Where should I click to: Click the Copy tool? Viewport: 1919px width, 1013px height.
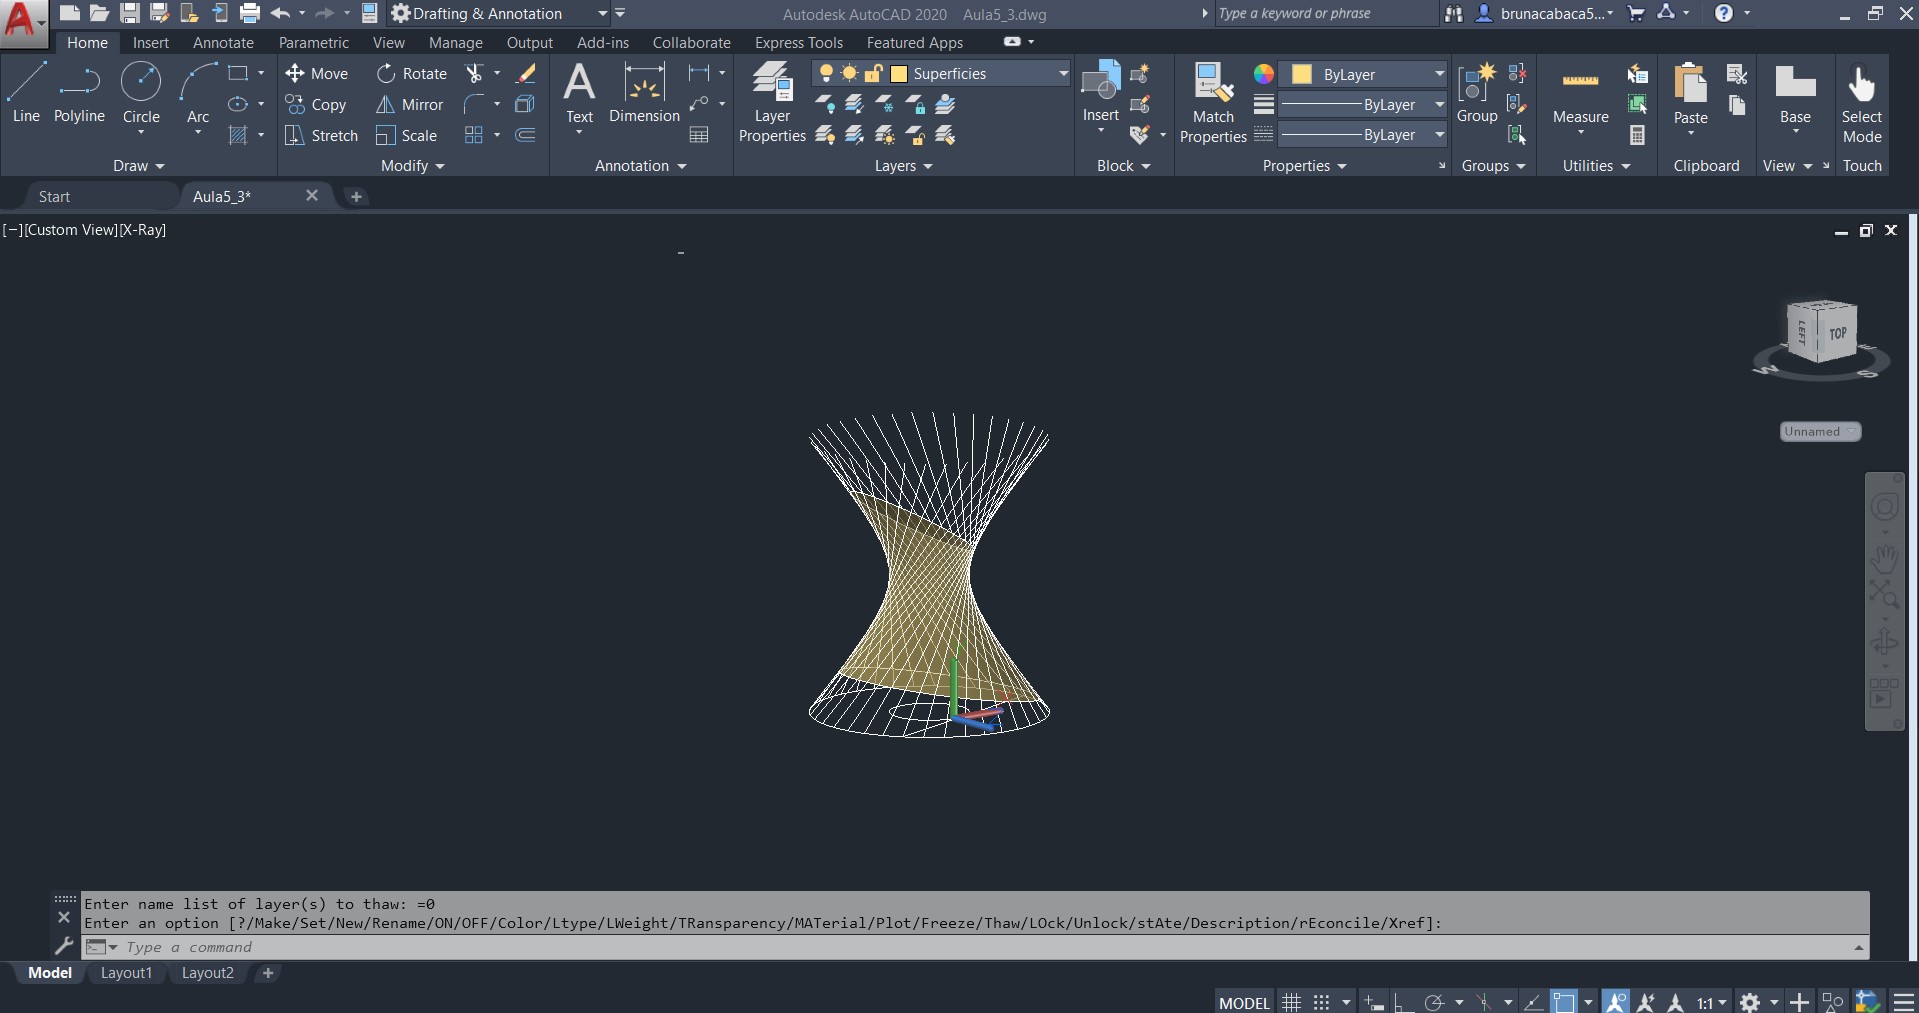(316, 104)
